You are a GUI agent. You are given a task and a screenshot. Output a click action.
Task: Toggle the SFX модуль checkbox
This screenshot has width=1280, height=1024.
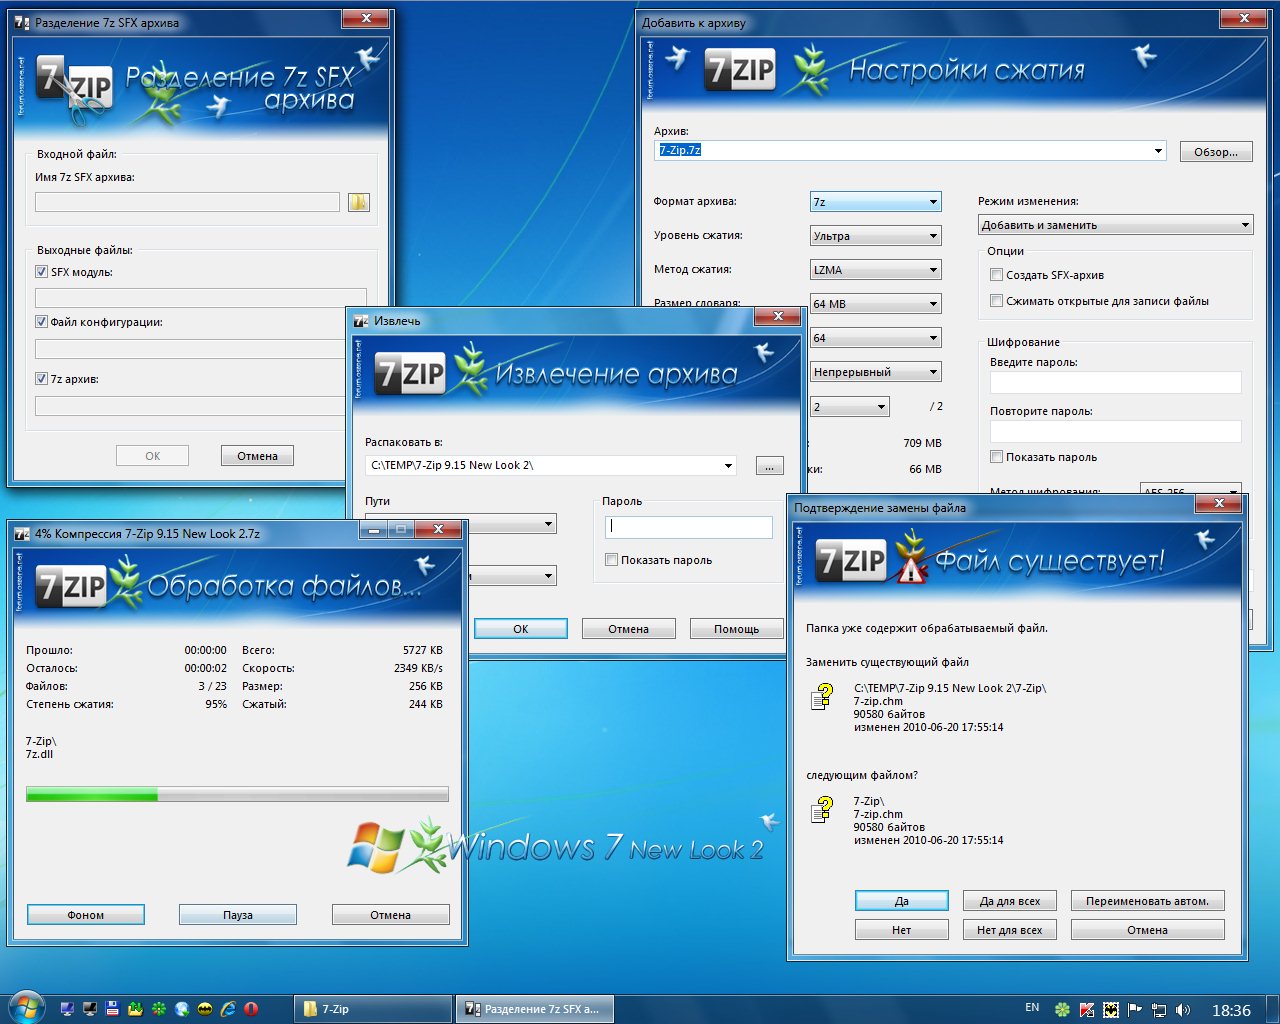click(x=41, y=272)
